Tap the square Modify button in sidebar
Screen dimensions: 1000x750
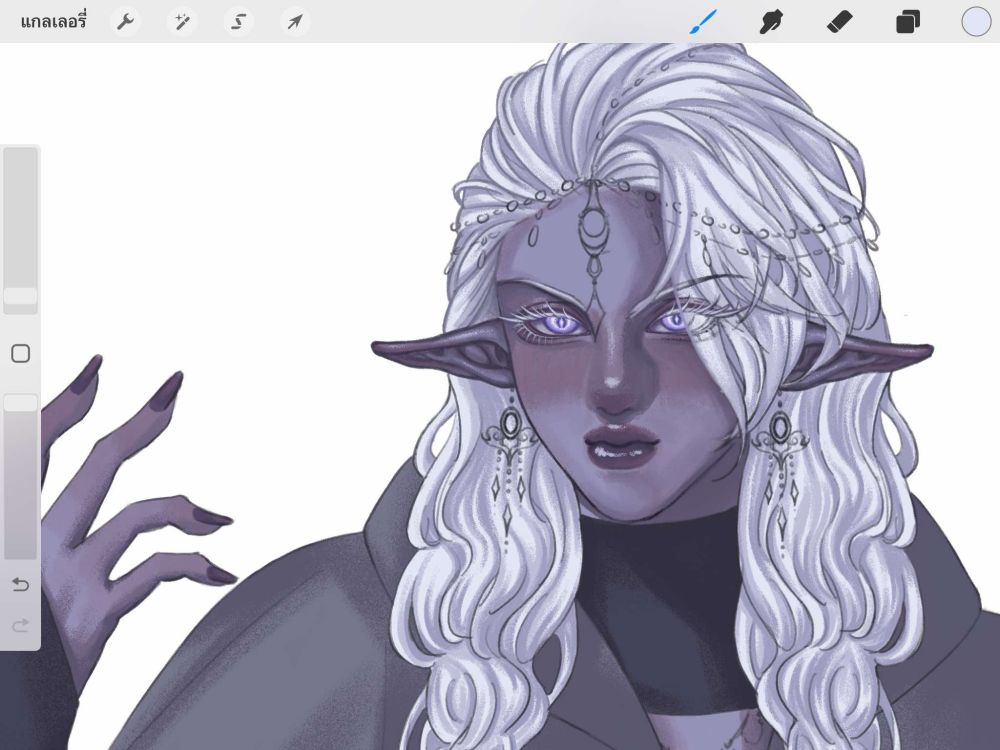pos(20,353)
